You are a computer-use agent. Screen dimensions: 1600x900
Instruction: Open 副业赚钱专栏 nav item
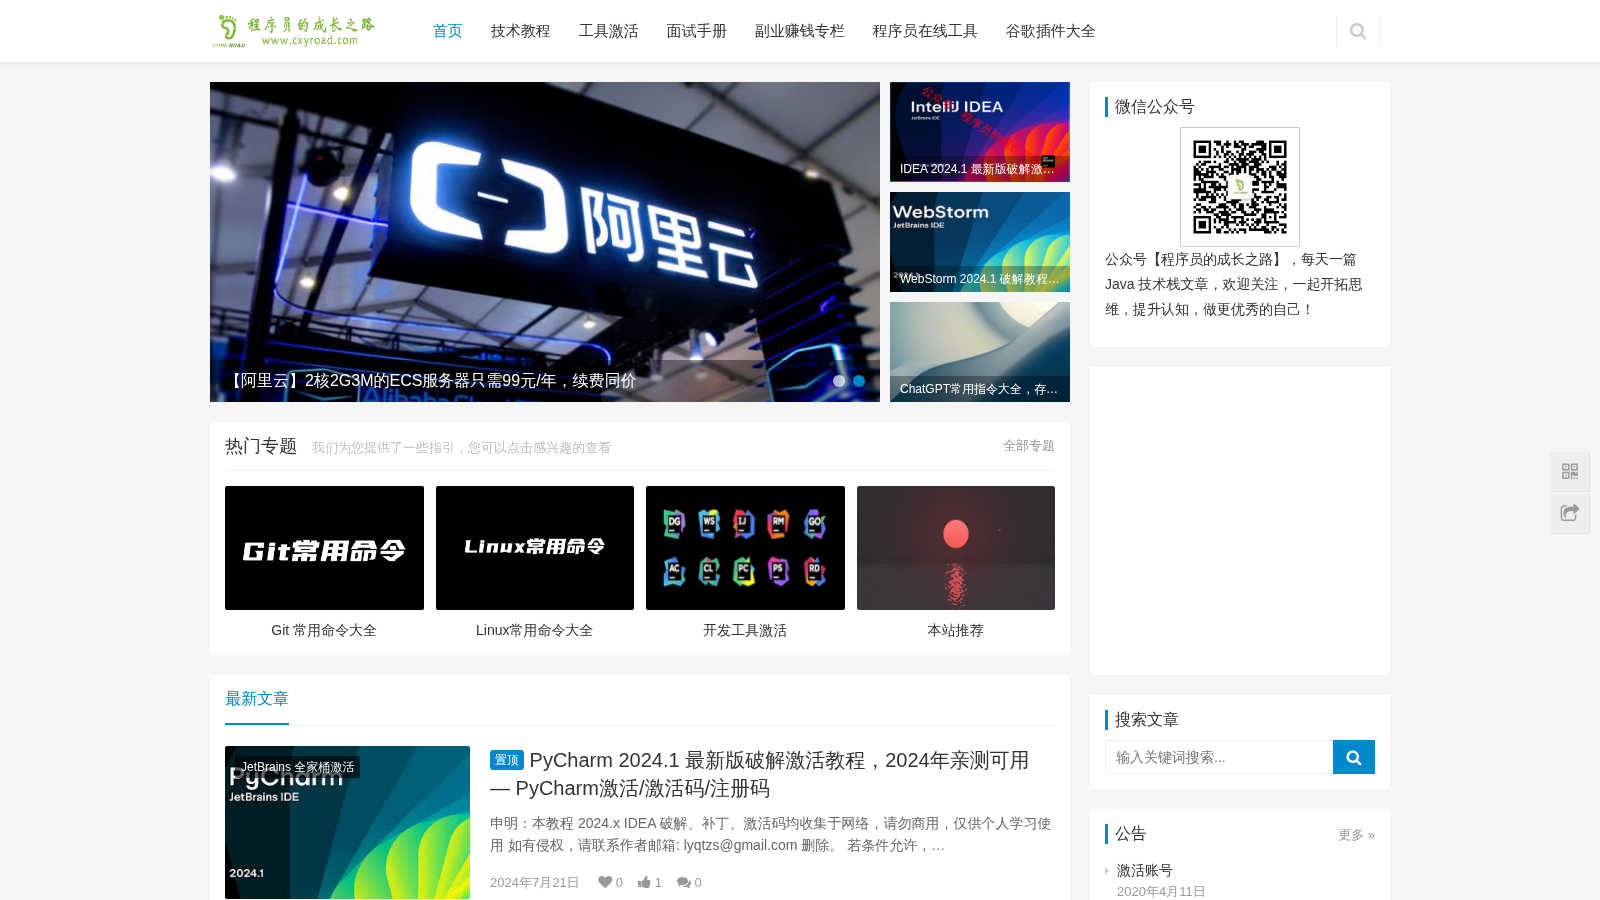[799, 31]
